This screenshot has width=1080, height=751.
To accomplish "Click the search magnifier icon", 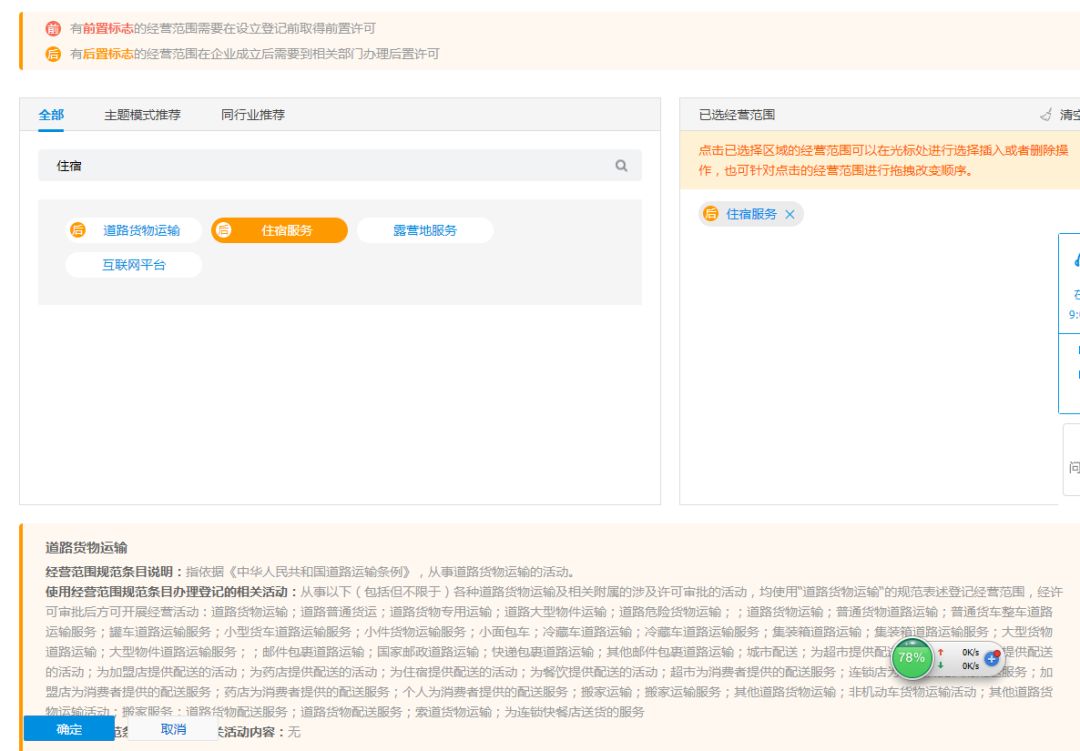I will 621,166.
